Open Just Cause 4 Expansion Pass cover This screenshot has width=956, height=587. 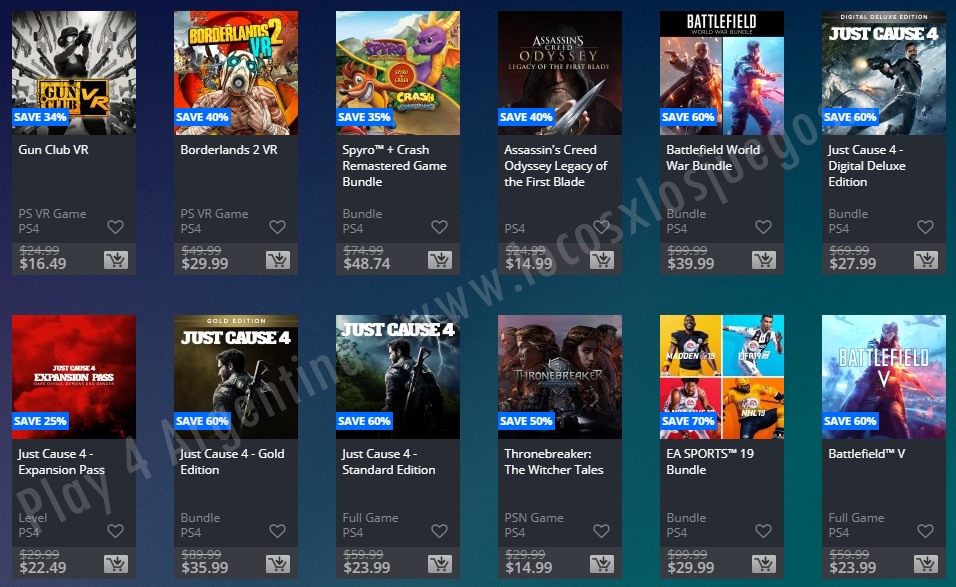[x=74, y=377]
